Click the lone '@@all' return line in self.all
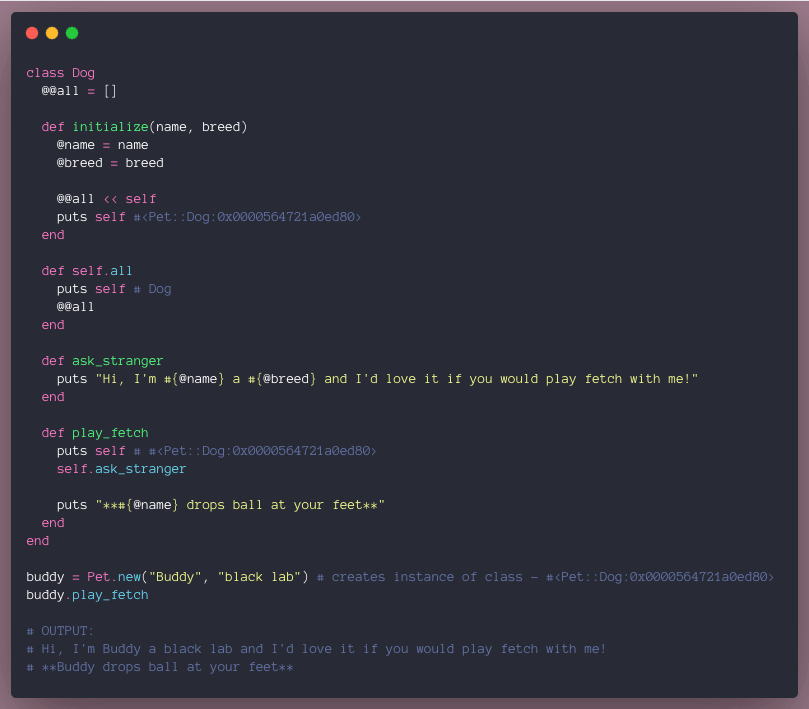Viewport: 809px width, 709px height. pos(75,307)
